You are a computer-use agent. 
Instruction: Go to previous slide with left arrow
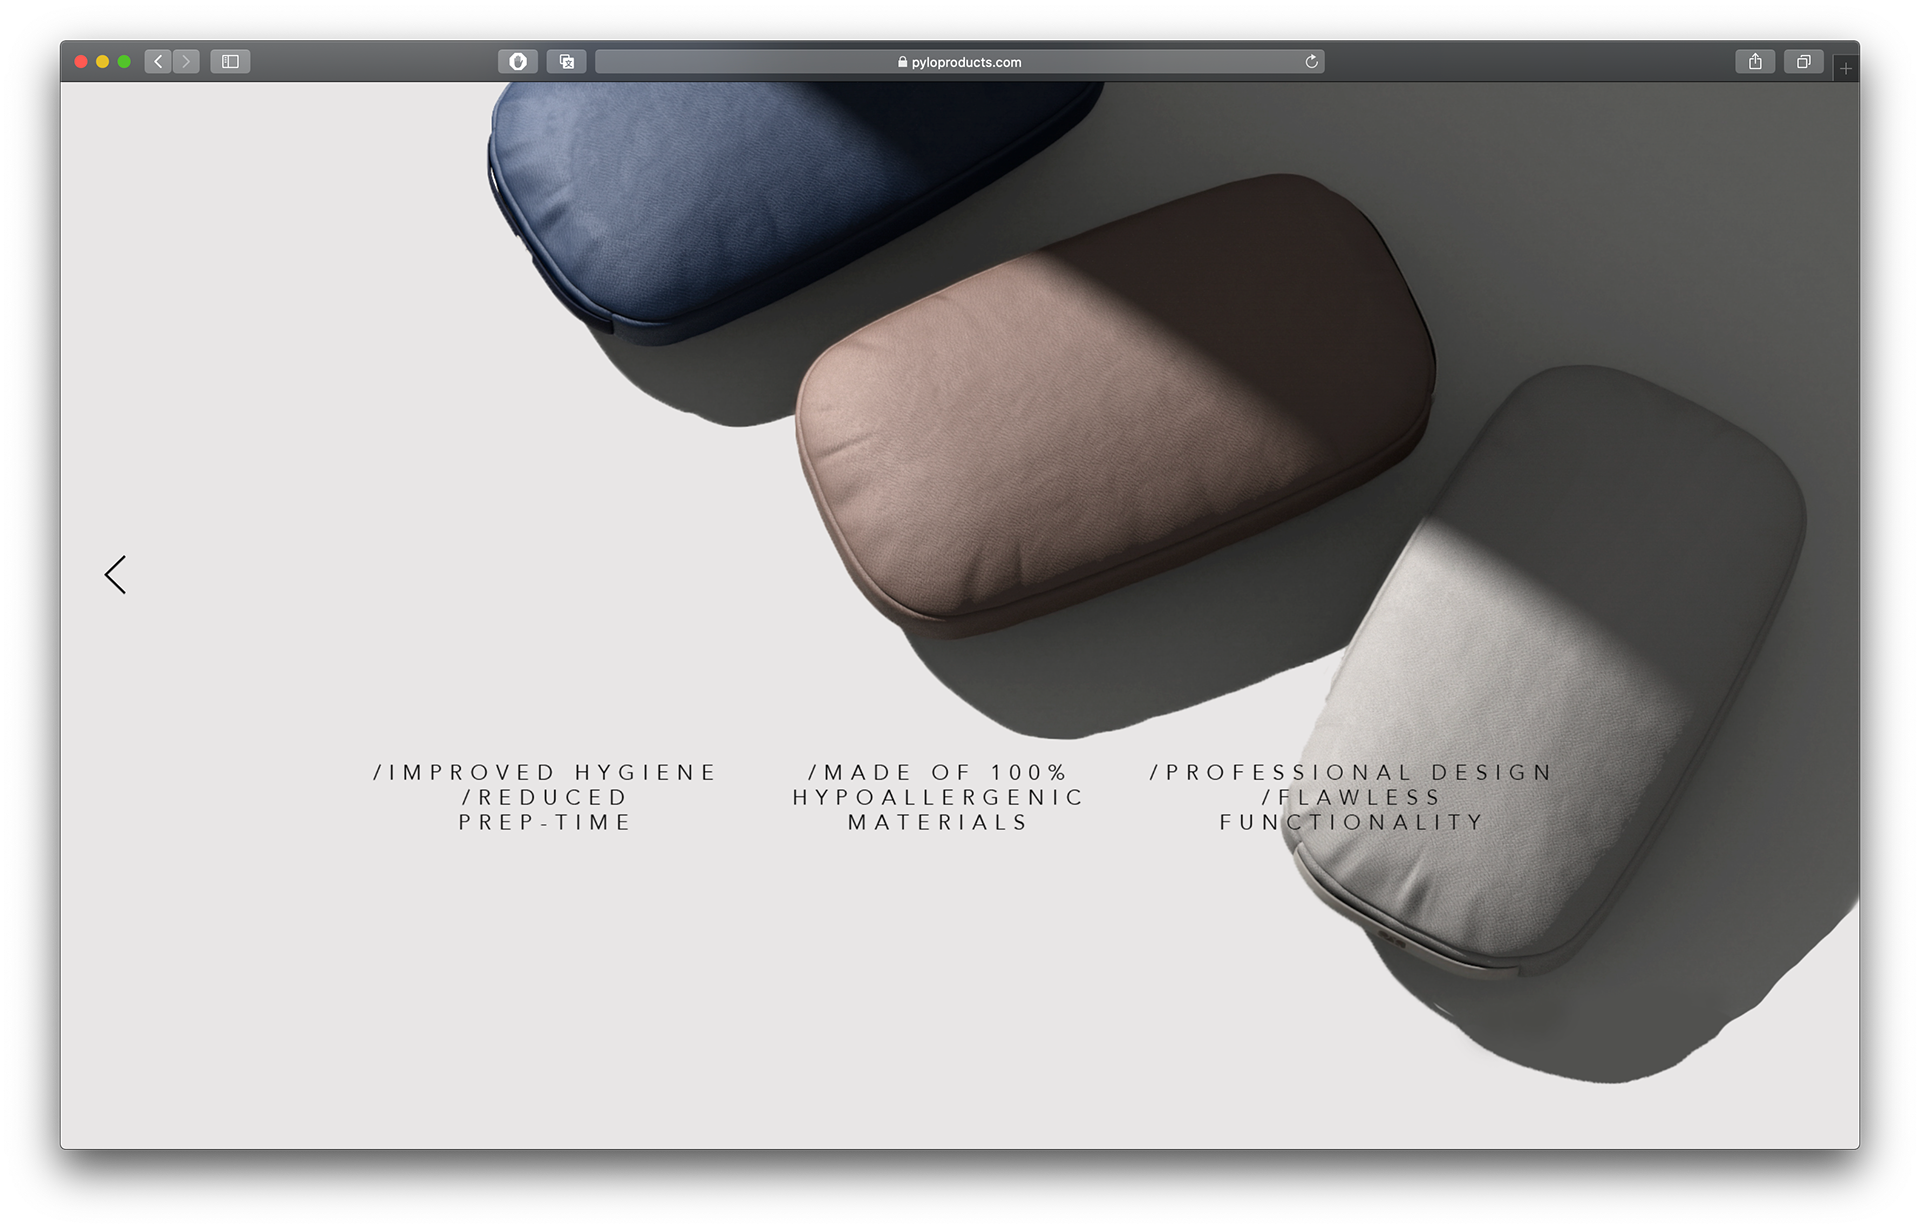[x=116, y=575]
